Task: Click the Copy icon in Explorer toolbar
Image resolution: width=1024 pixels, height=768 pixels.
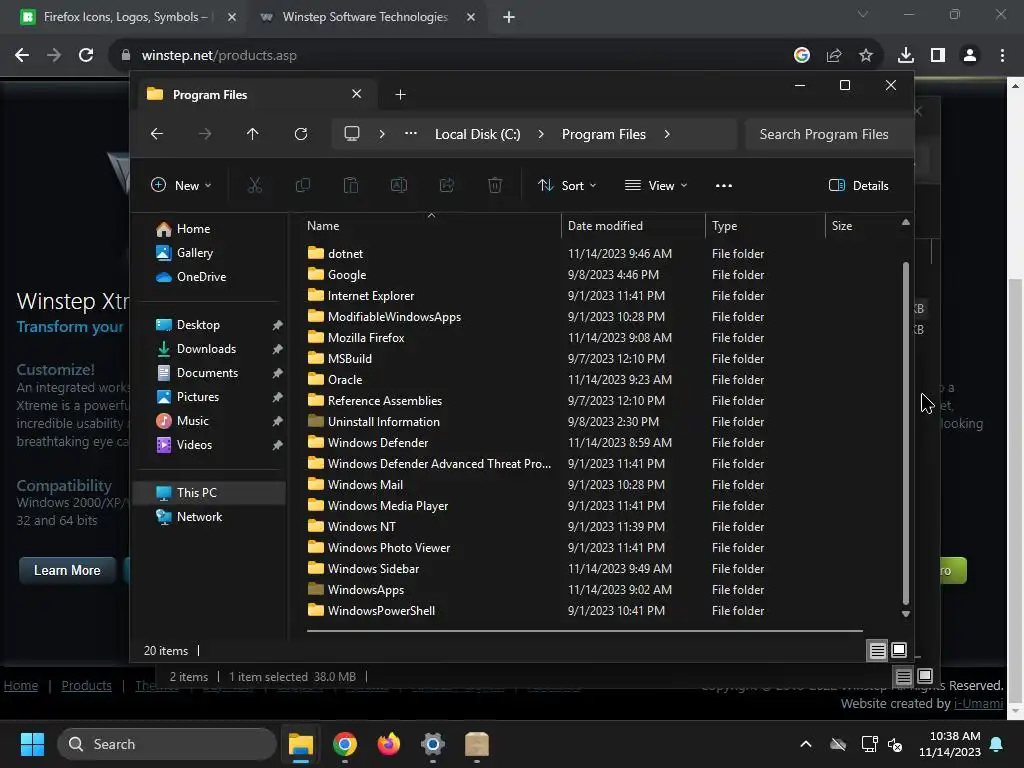Action: point(302,185)
